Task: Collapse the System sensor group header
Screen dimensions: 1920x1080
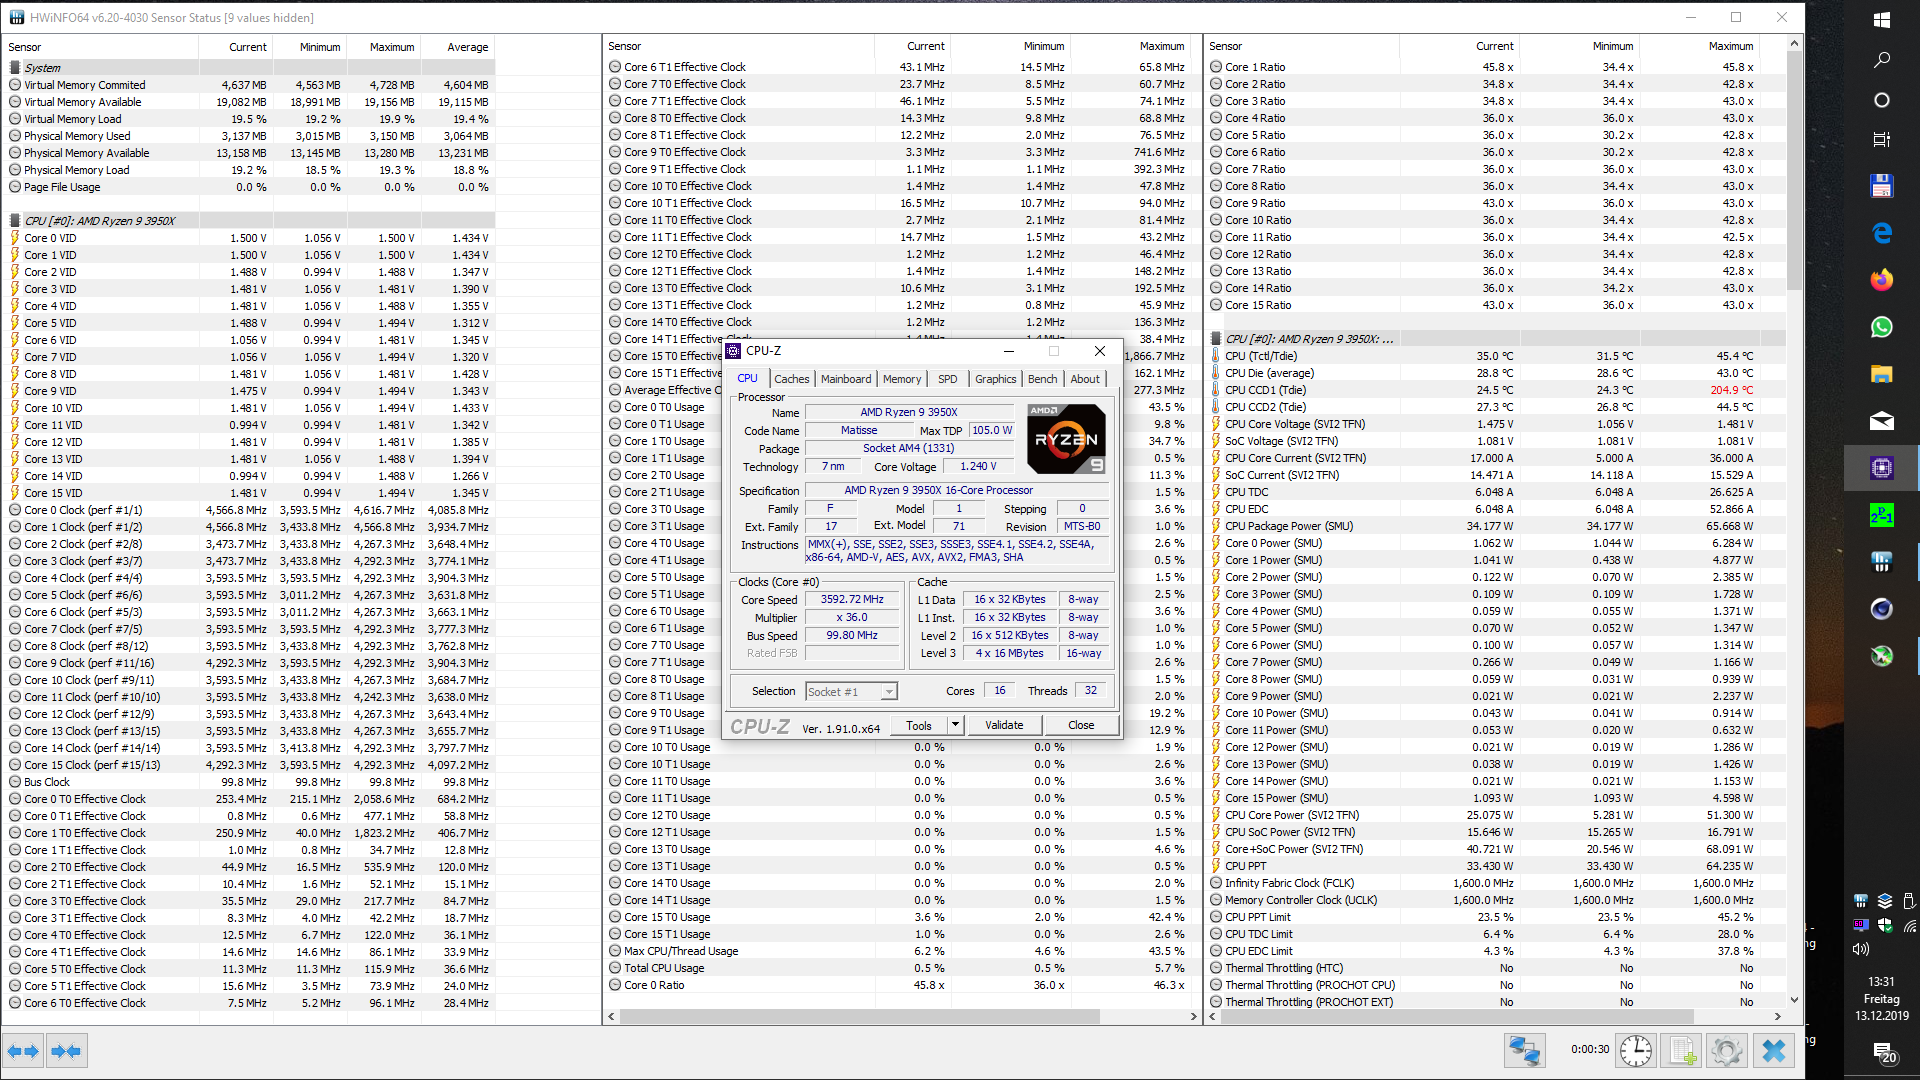Action: coord(42,68)
